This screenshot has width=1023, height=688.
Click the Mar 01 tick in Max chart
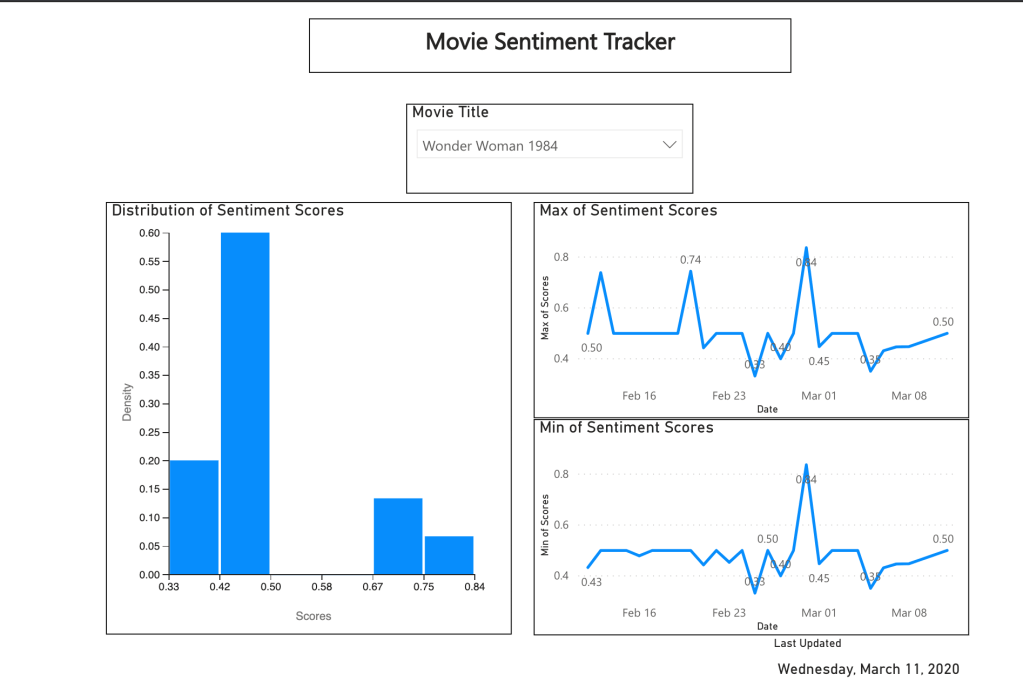pyautogui.click(x=818, y=396)
